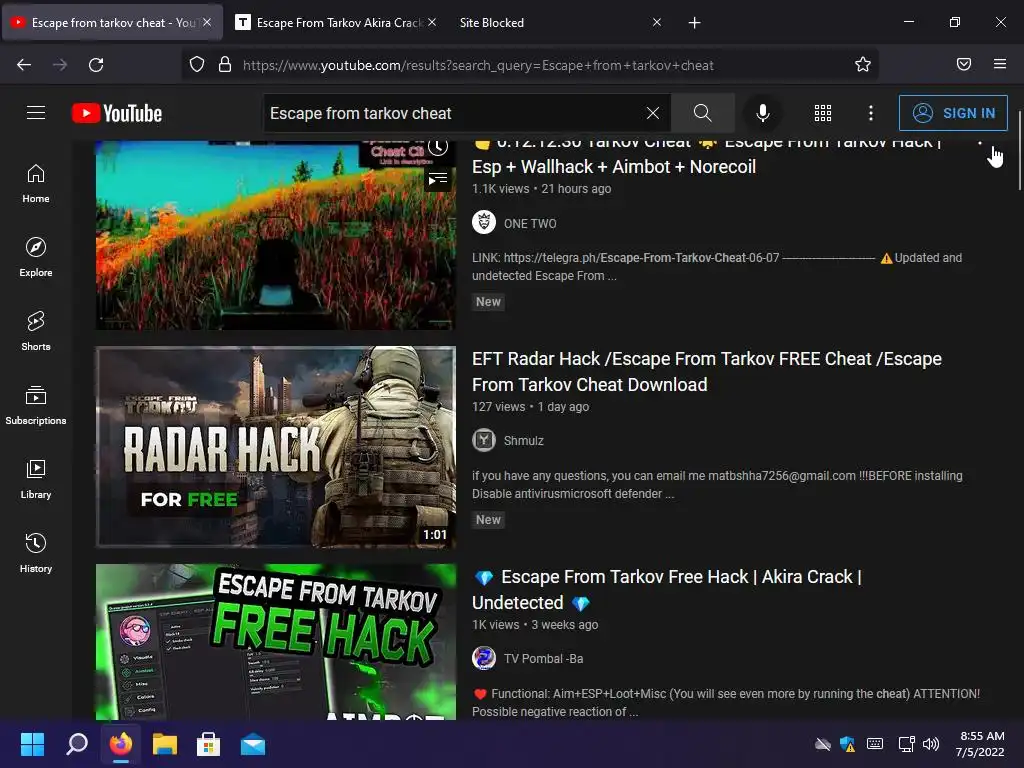Open tracking protection shield icon
1024x768 pixels.
pyautogui.click(x=197, y=65)
